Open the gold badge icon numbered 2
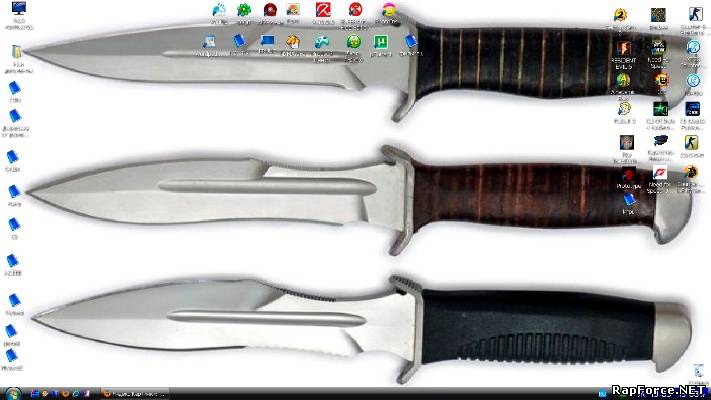711x400 pixels. (620, 15)
